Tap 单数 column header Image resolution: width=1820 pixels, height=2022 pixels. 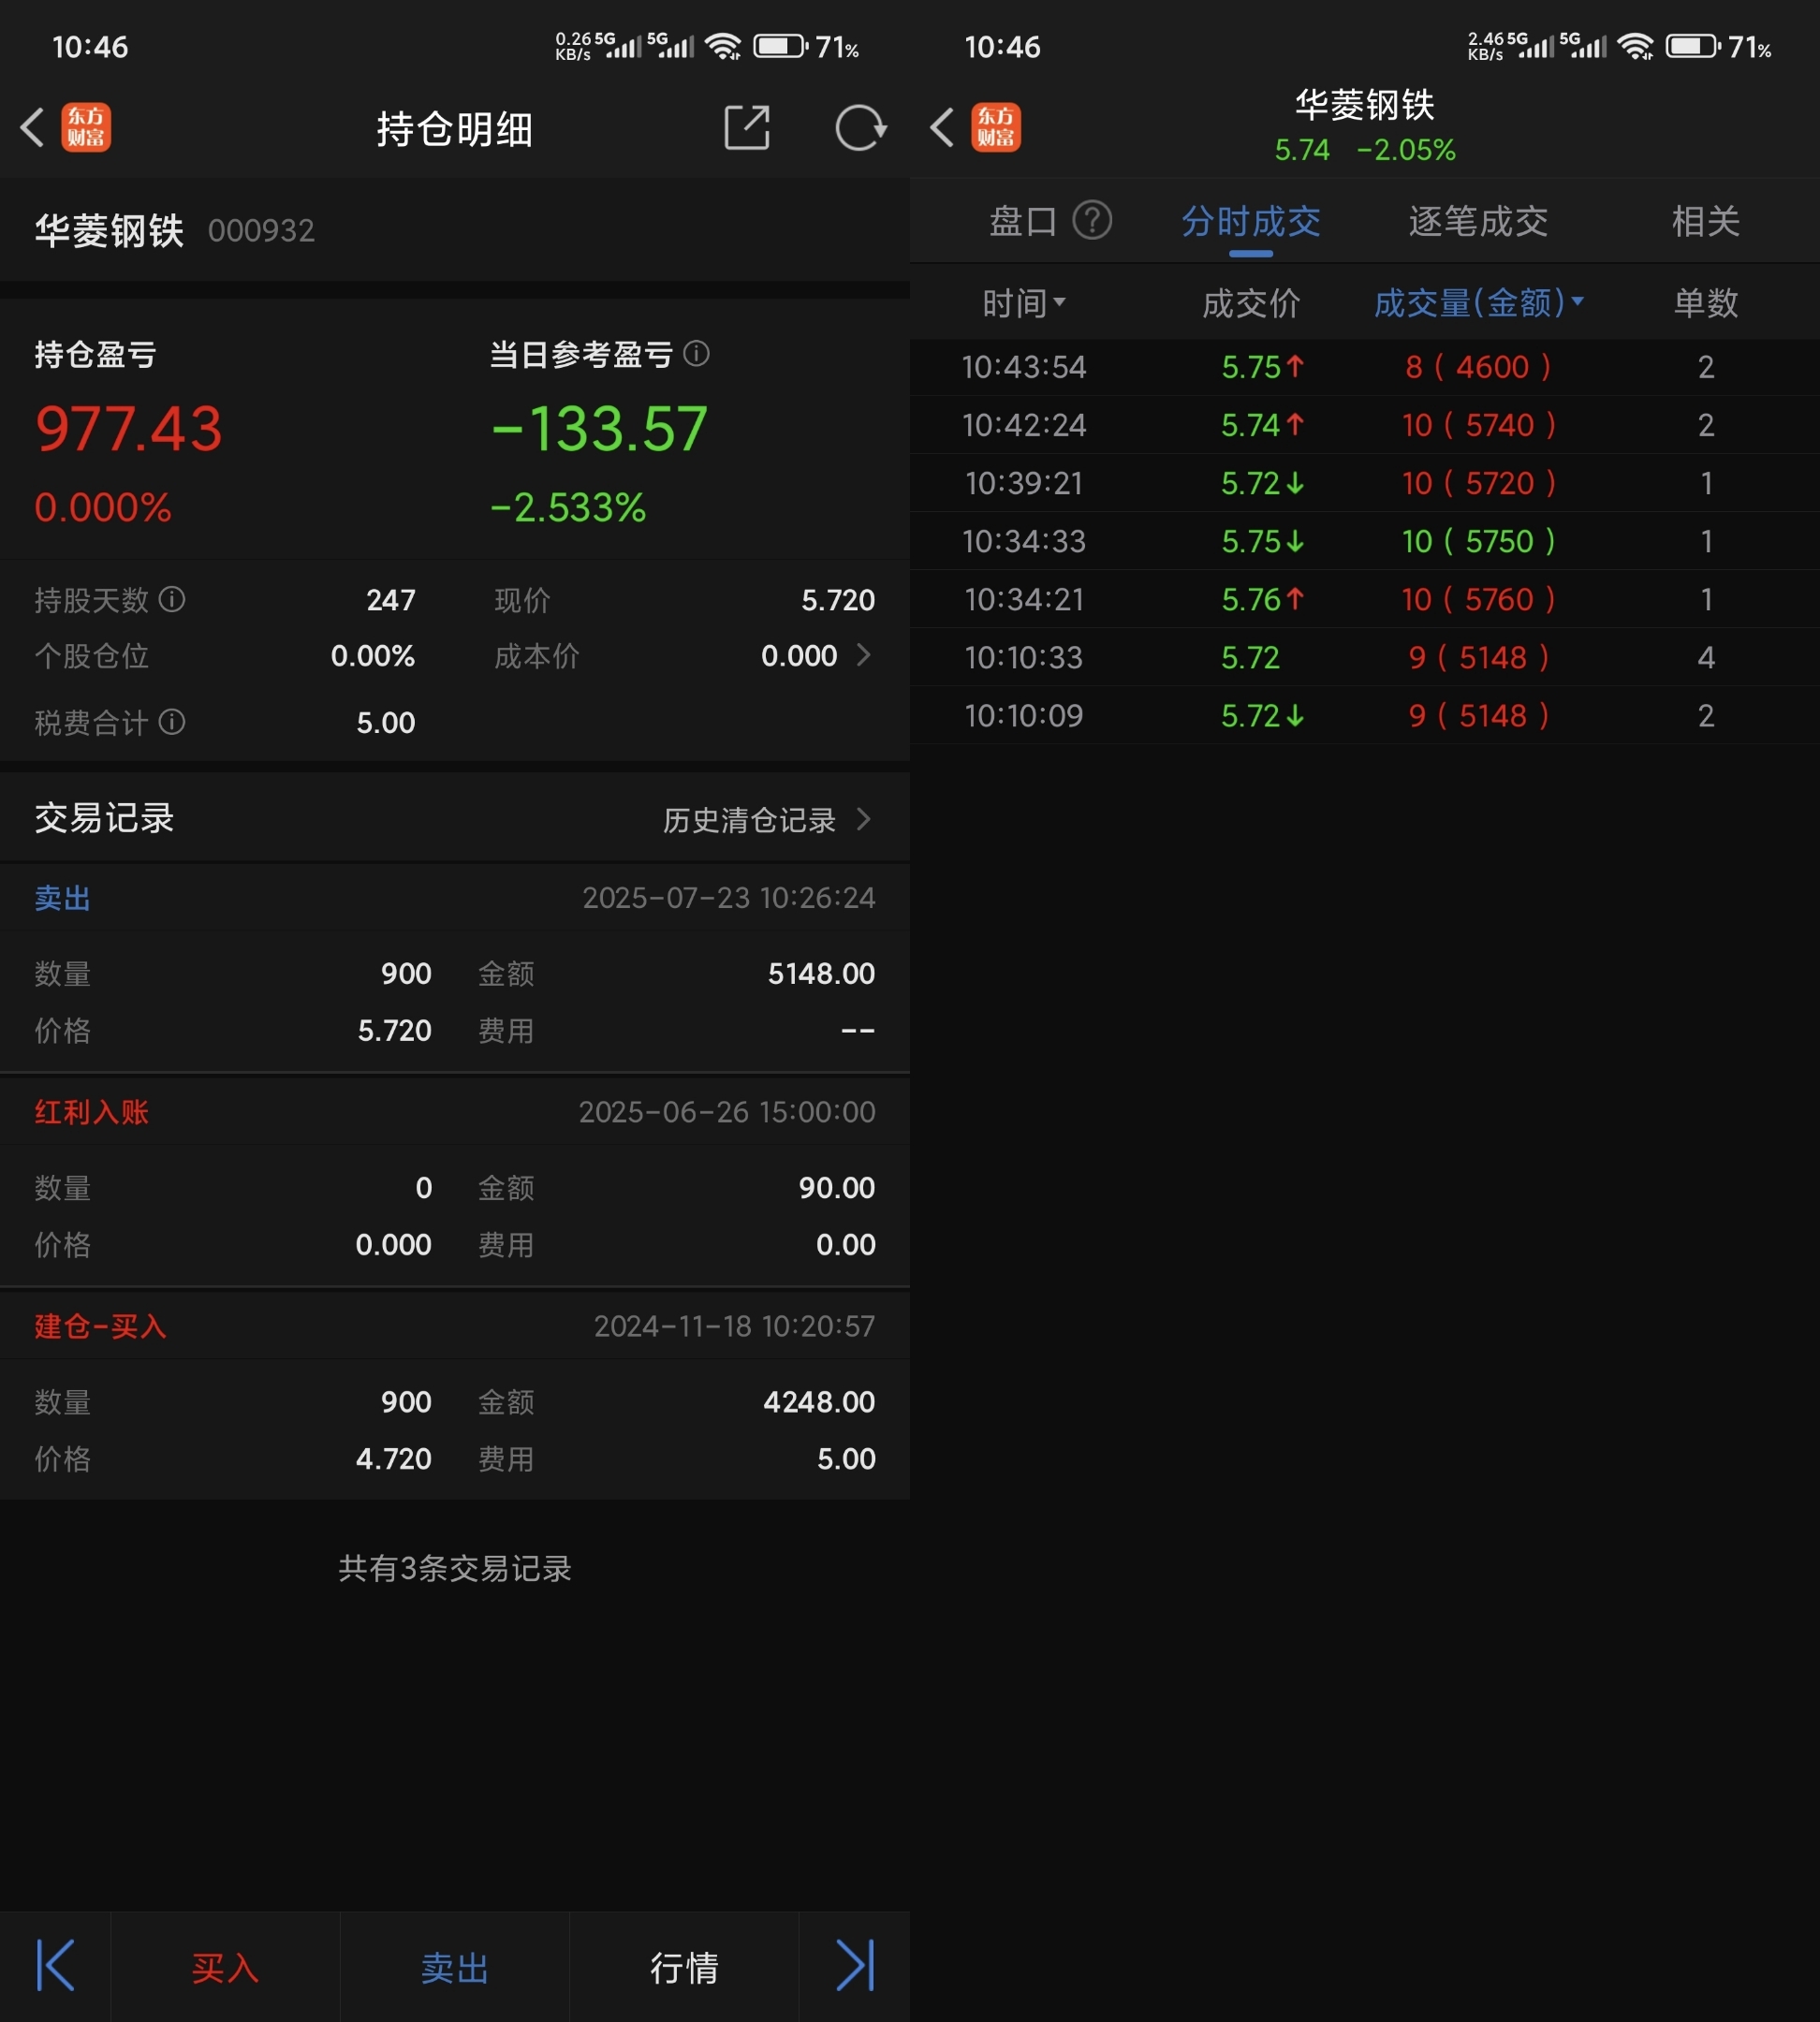click(x=1706, y=303)
